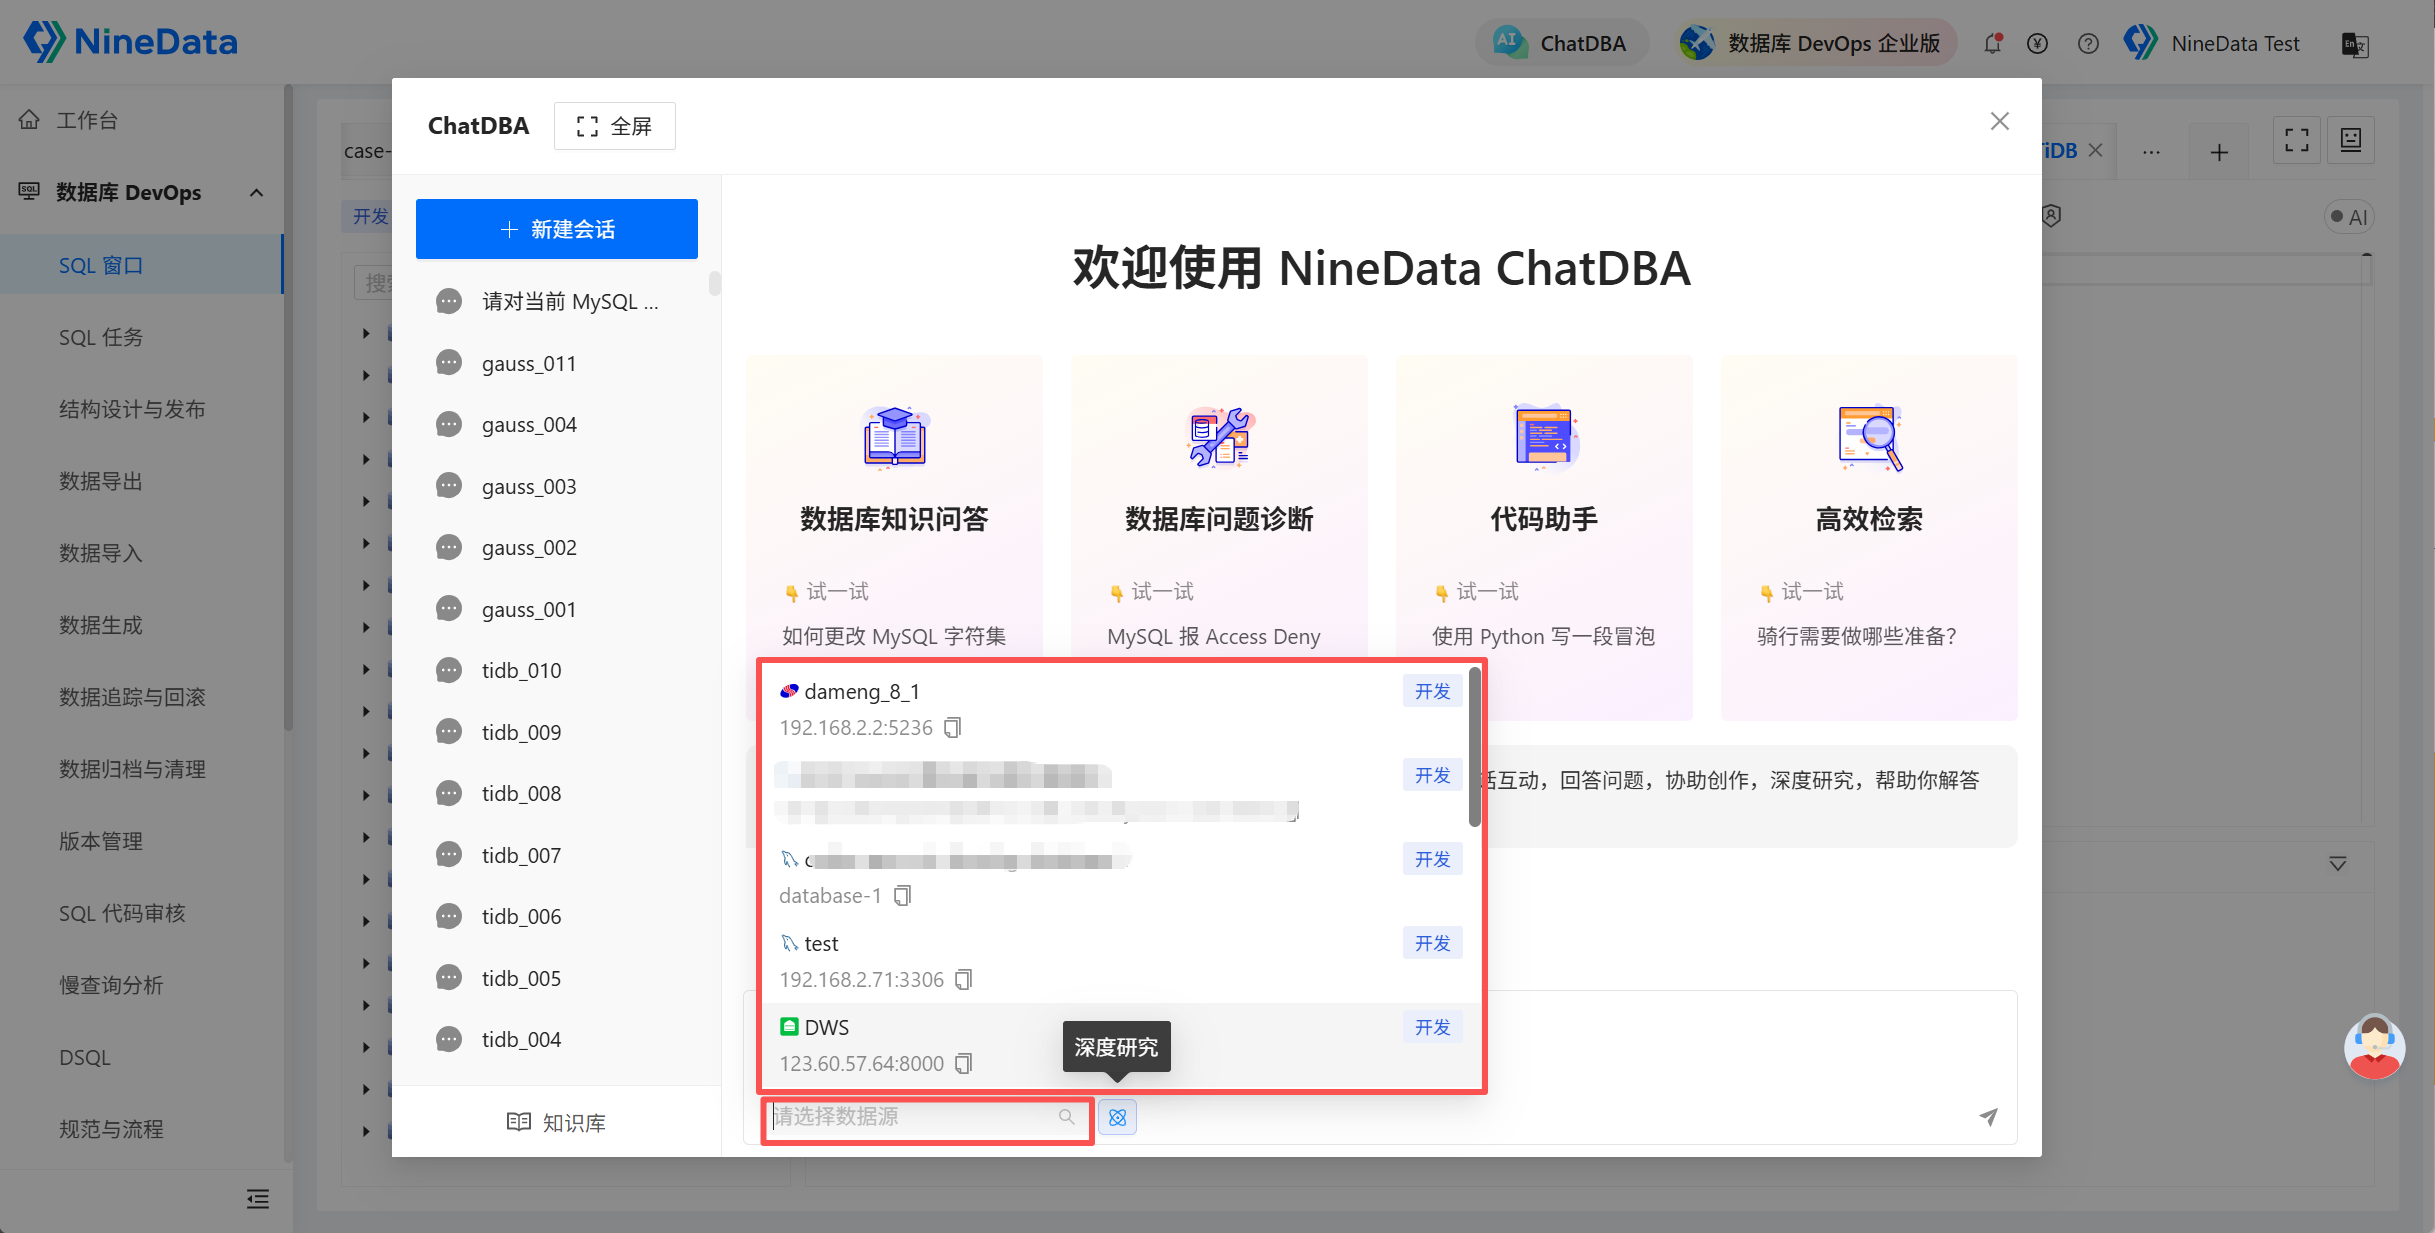The image size is (2435, 1233).
Task: Click the data source list scrollbar
Action: 1475,747
